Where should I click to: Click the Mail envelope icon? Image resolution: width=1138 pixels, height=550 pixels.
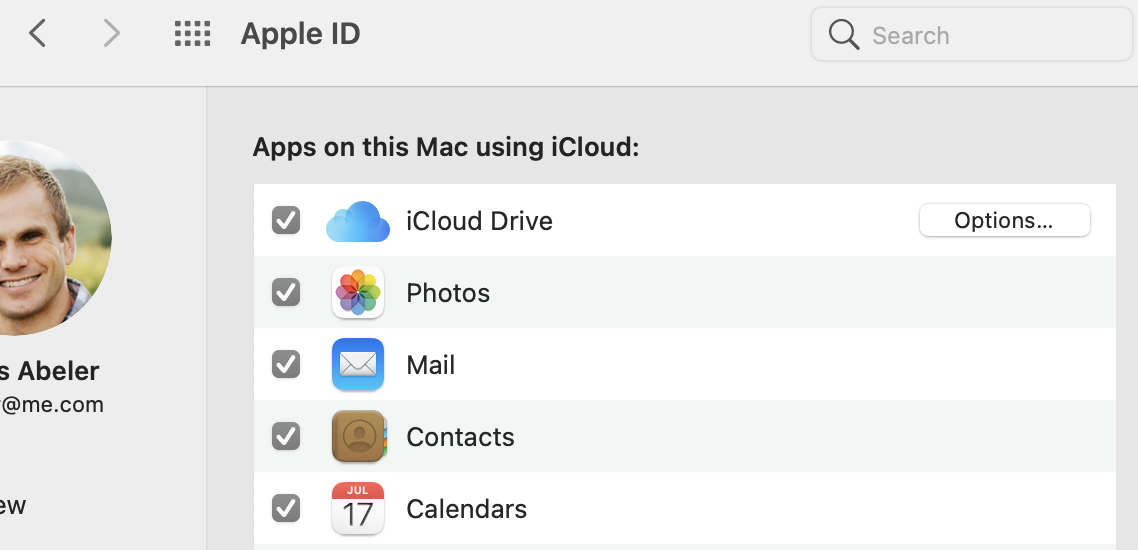click(358, 365)
